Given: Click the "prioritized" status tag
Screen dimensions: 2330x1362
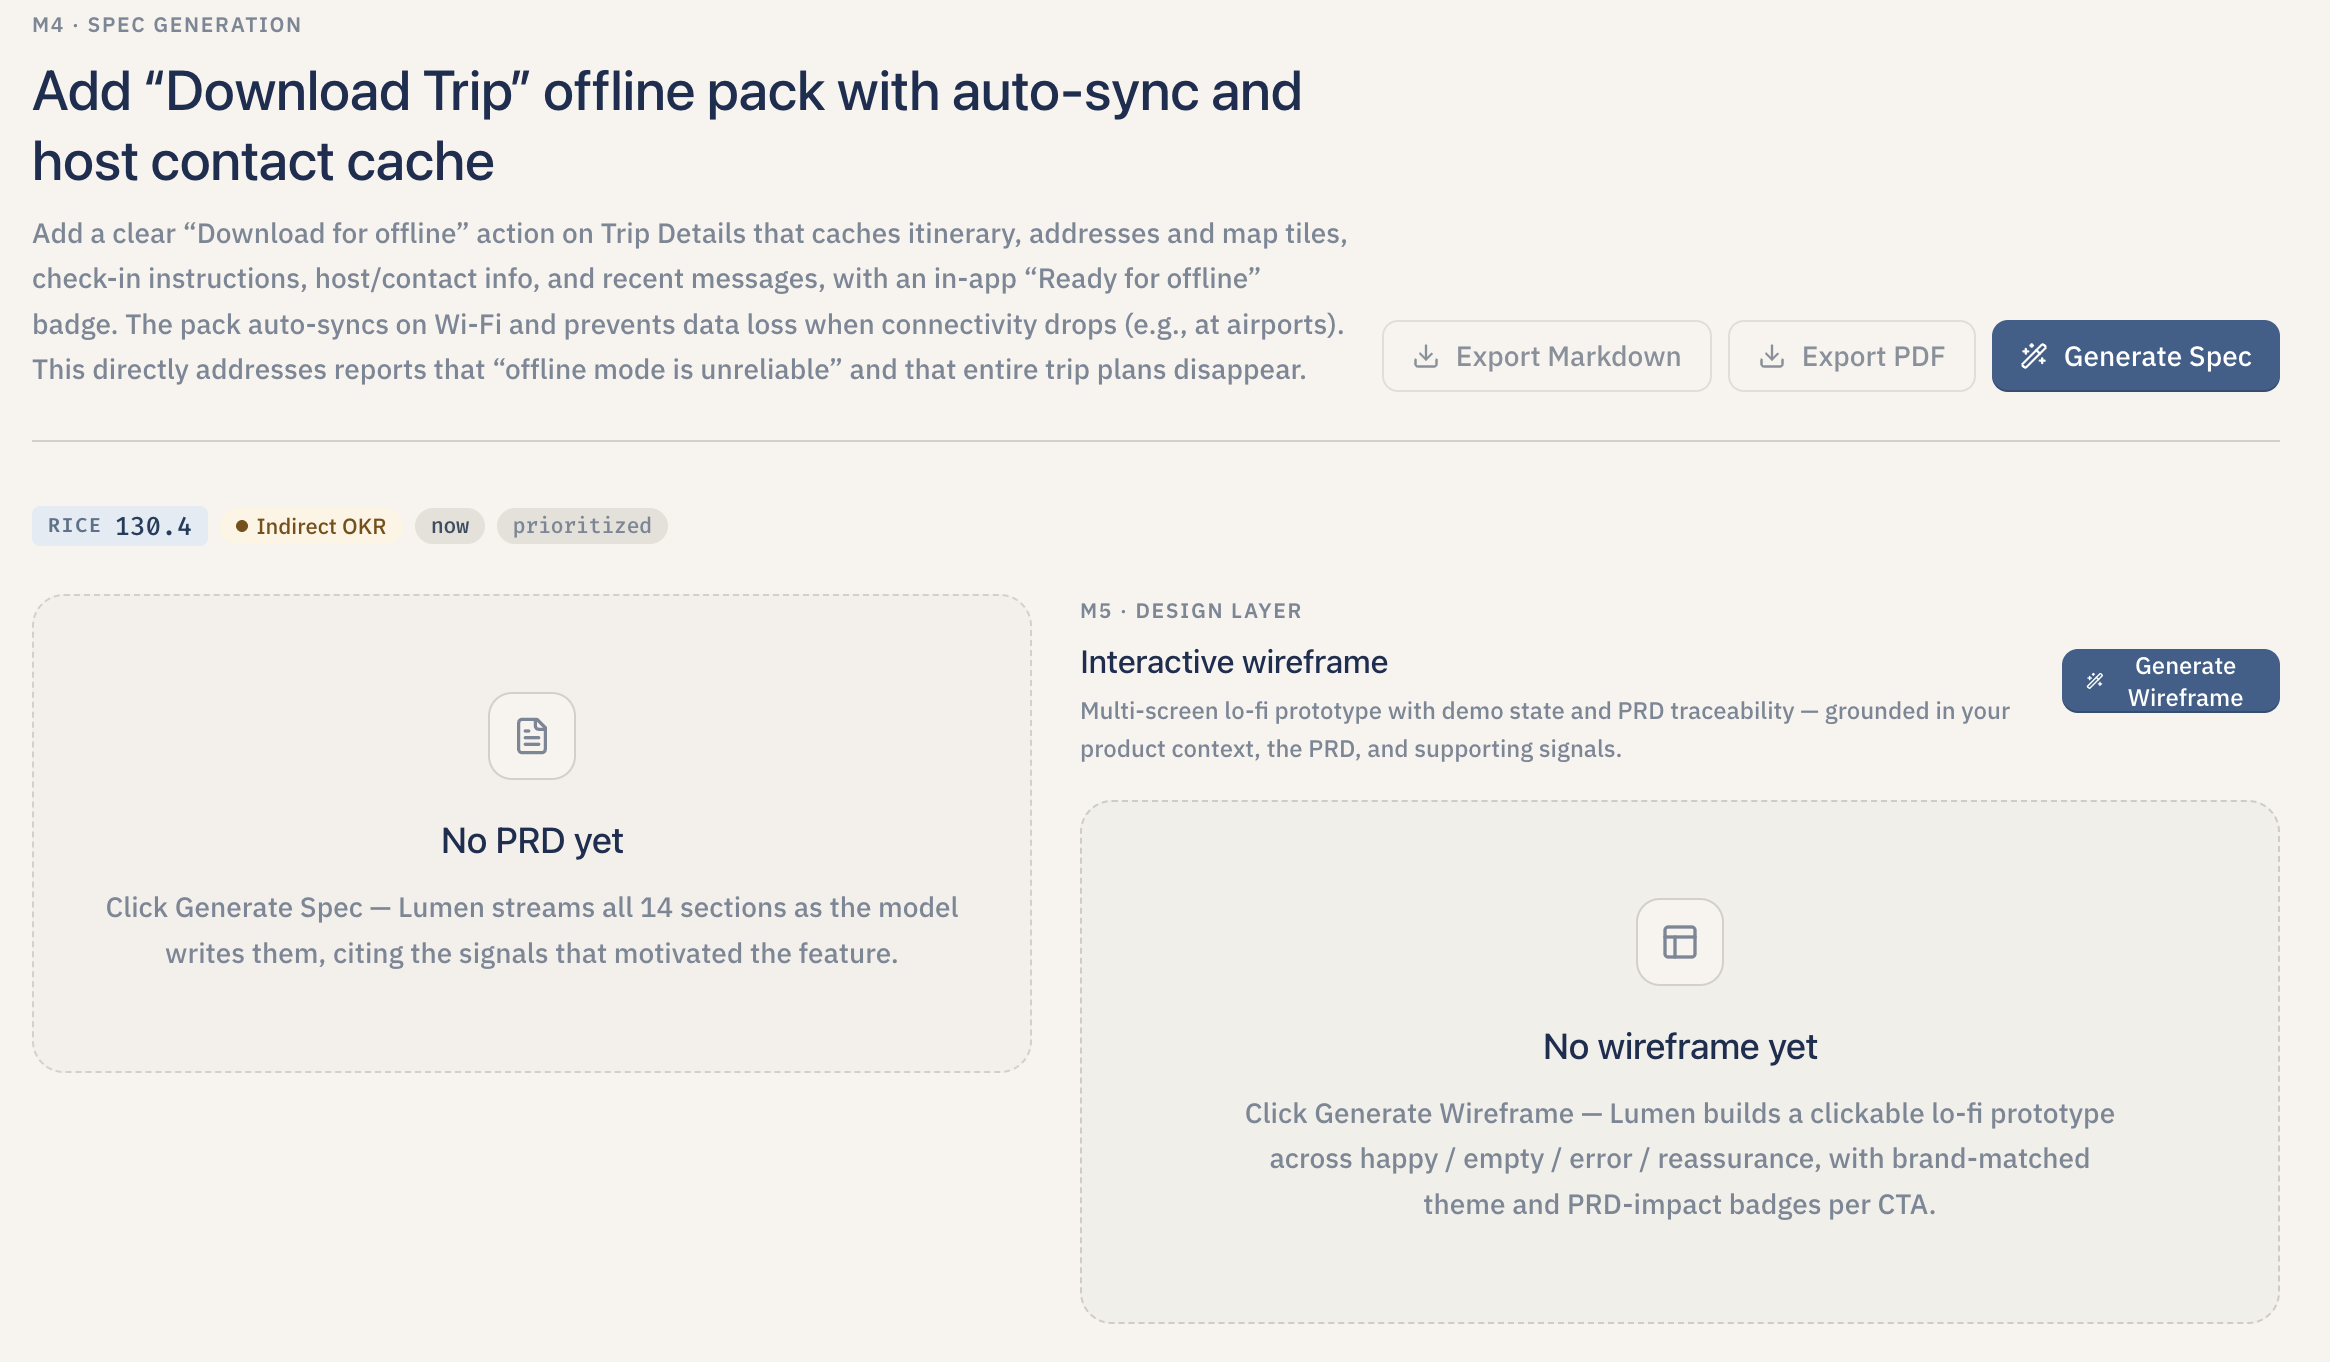Looking at the screenshot, I should 582,526.
